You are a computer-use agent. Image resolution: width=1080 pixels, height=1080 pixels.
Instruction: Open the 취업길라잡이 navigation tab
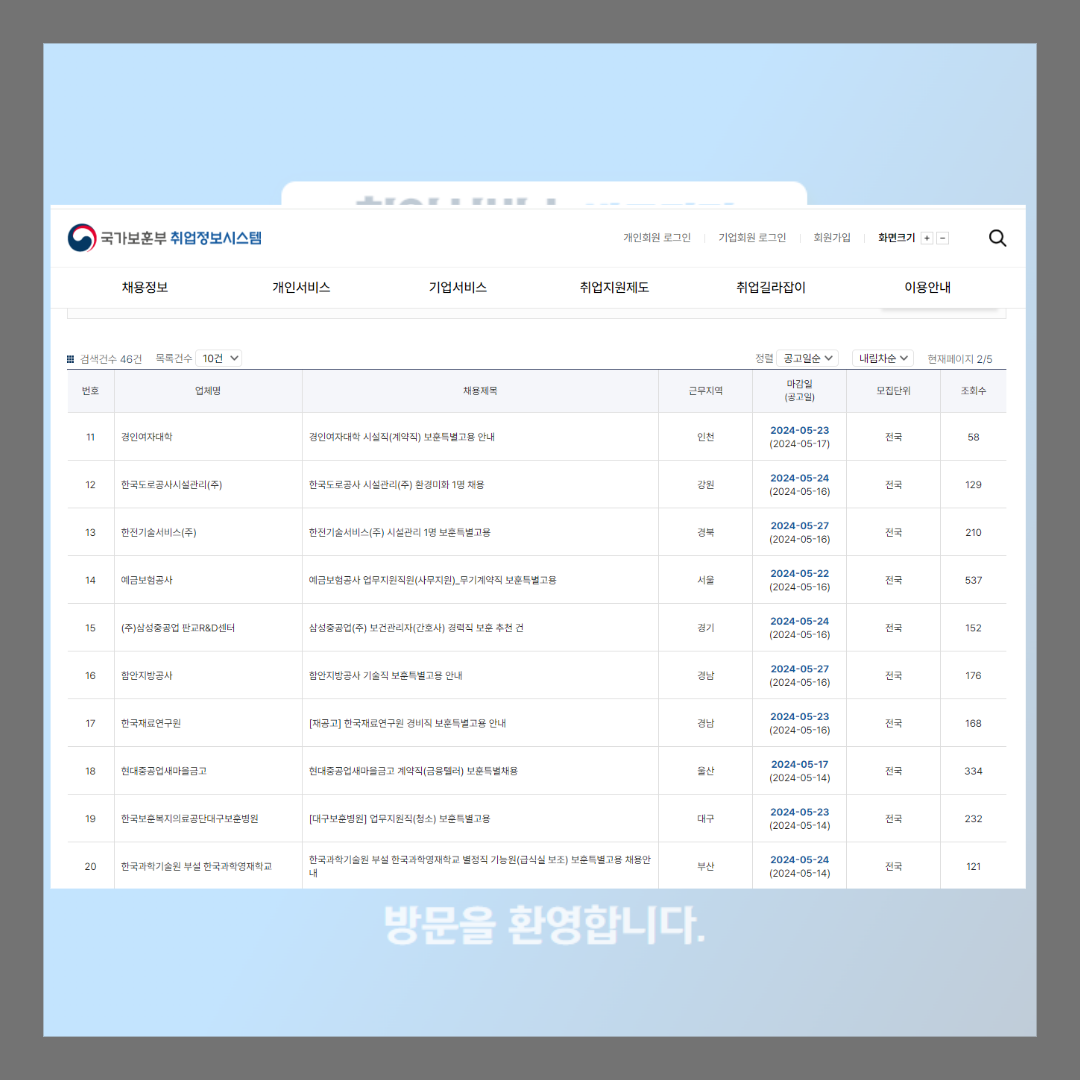click(x=767, y=287)
